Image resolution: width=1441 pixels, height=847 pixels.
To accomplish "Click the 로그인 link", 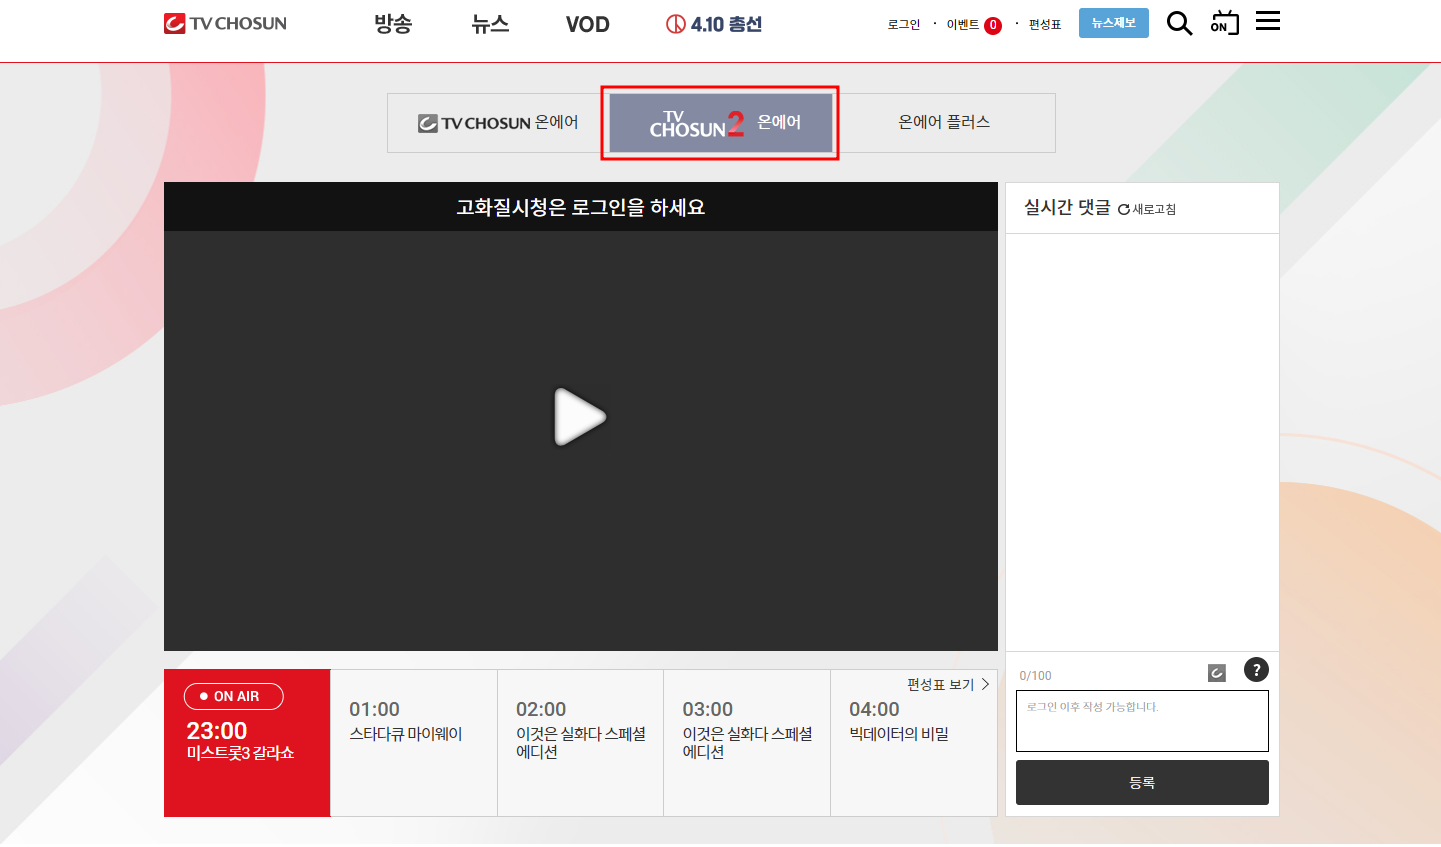I will click(x=904, y=25).
